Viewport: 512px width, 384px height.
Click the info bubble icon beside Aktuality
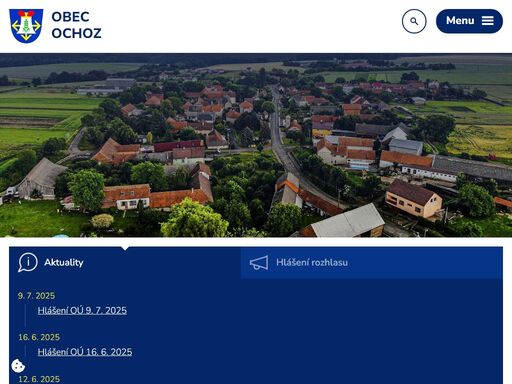(x=28, y=262)
